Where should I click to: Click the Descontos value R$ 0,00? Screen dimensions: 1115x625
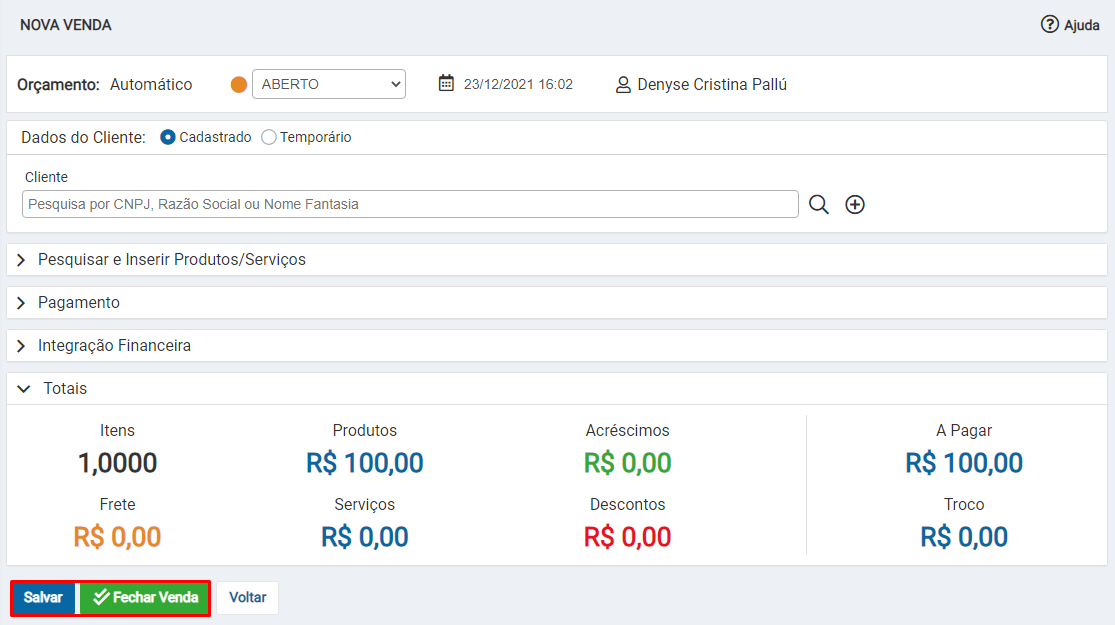[627, 537]
